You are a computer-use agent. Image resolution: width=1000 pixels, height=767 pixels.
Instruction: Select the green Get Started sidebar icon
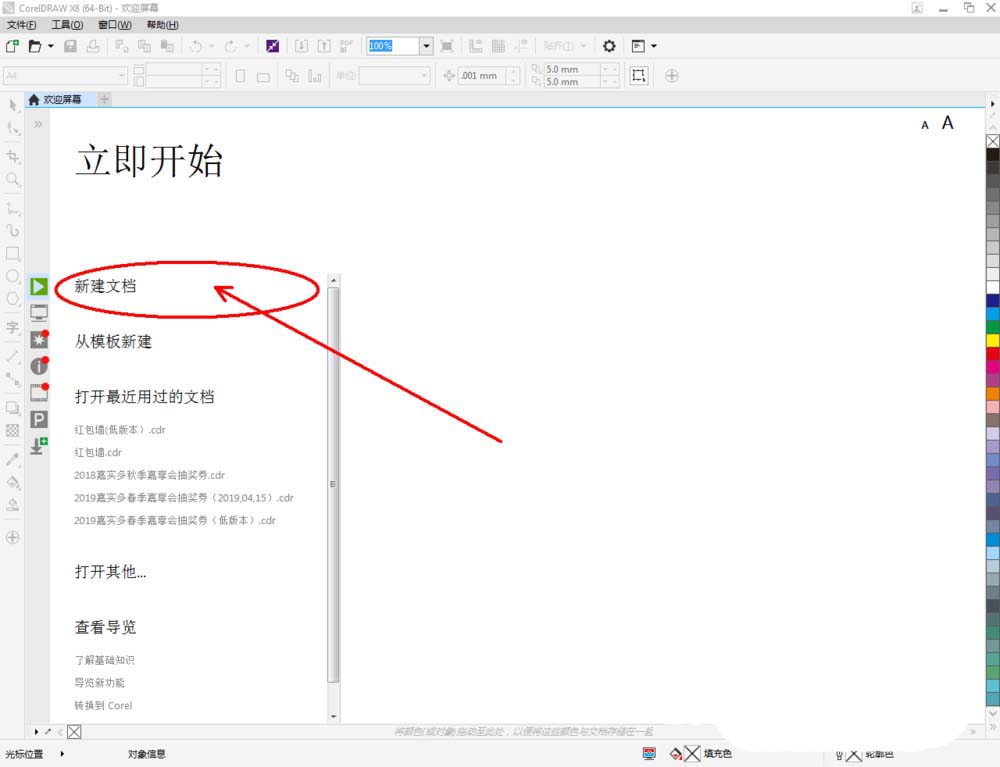point(39,287)
